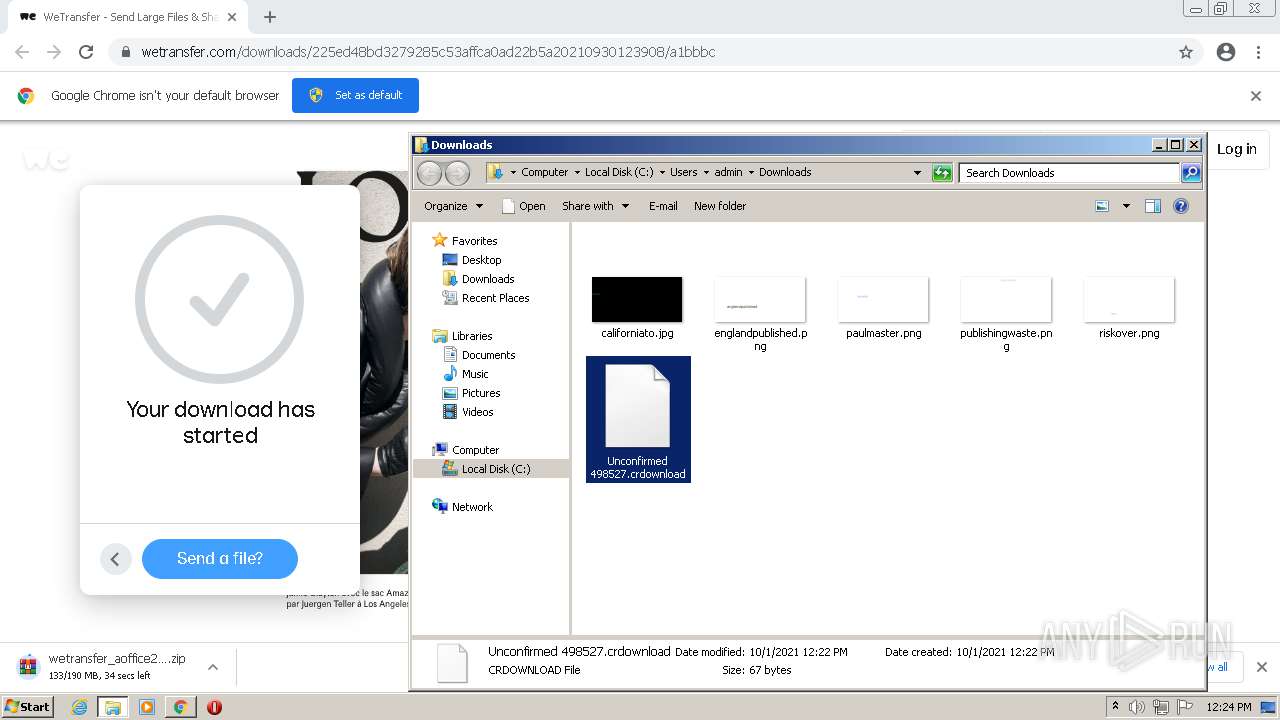Click the volume icon in system tray
This screenshot has width=1280, height=720.
click(1137, 707)
